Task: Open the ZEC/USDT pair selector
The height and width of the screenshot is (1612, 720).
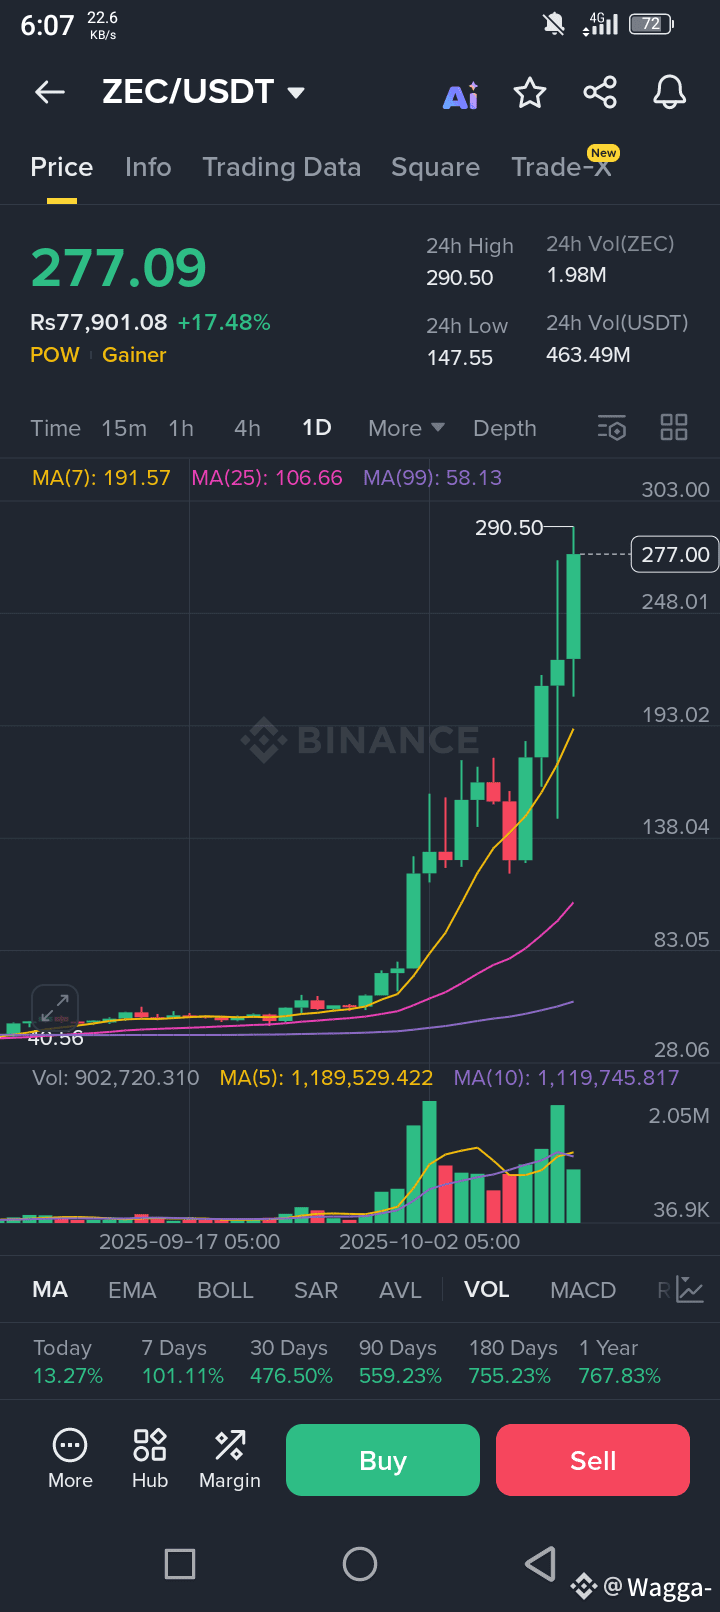Action: click(x=203, y=92)
